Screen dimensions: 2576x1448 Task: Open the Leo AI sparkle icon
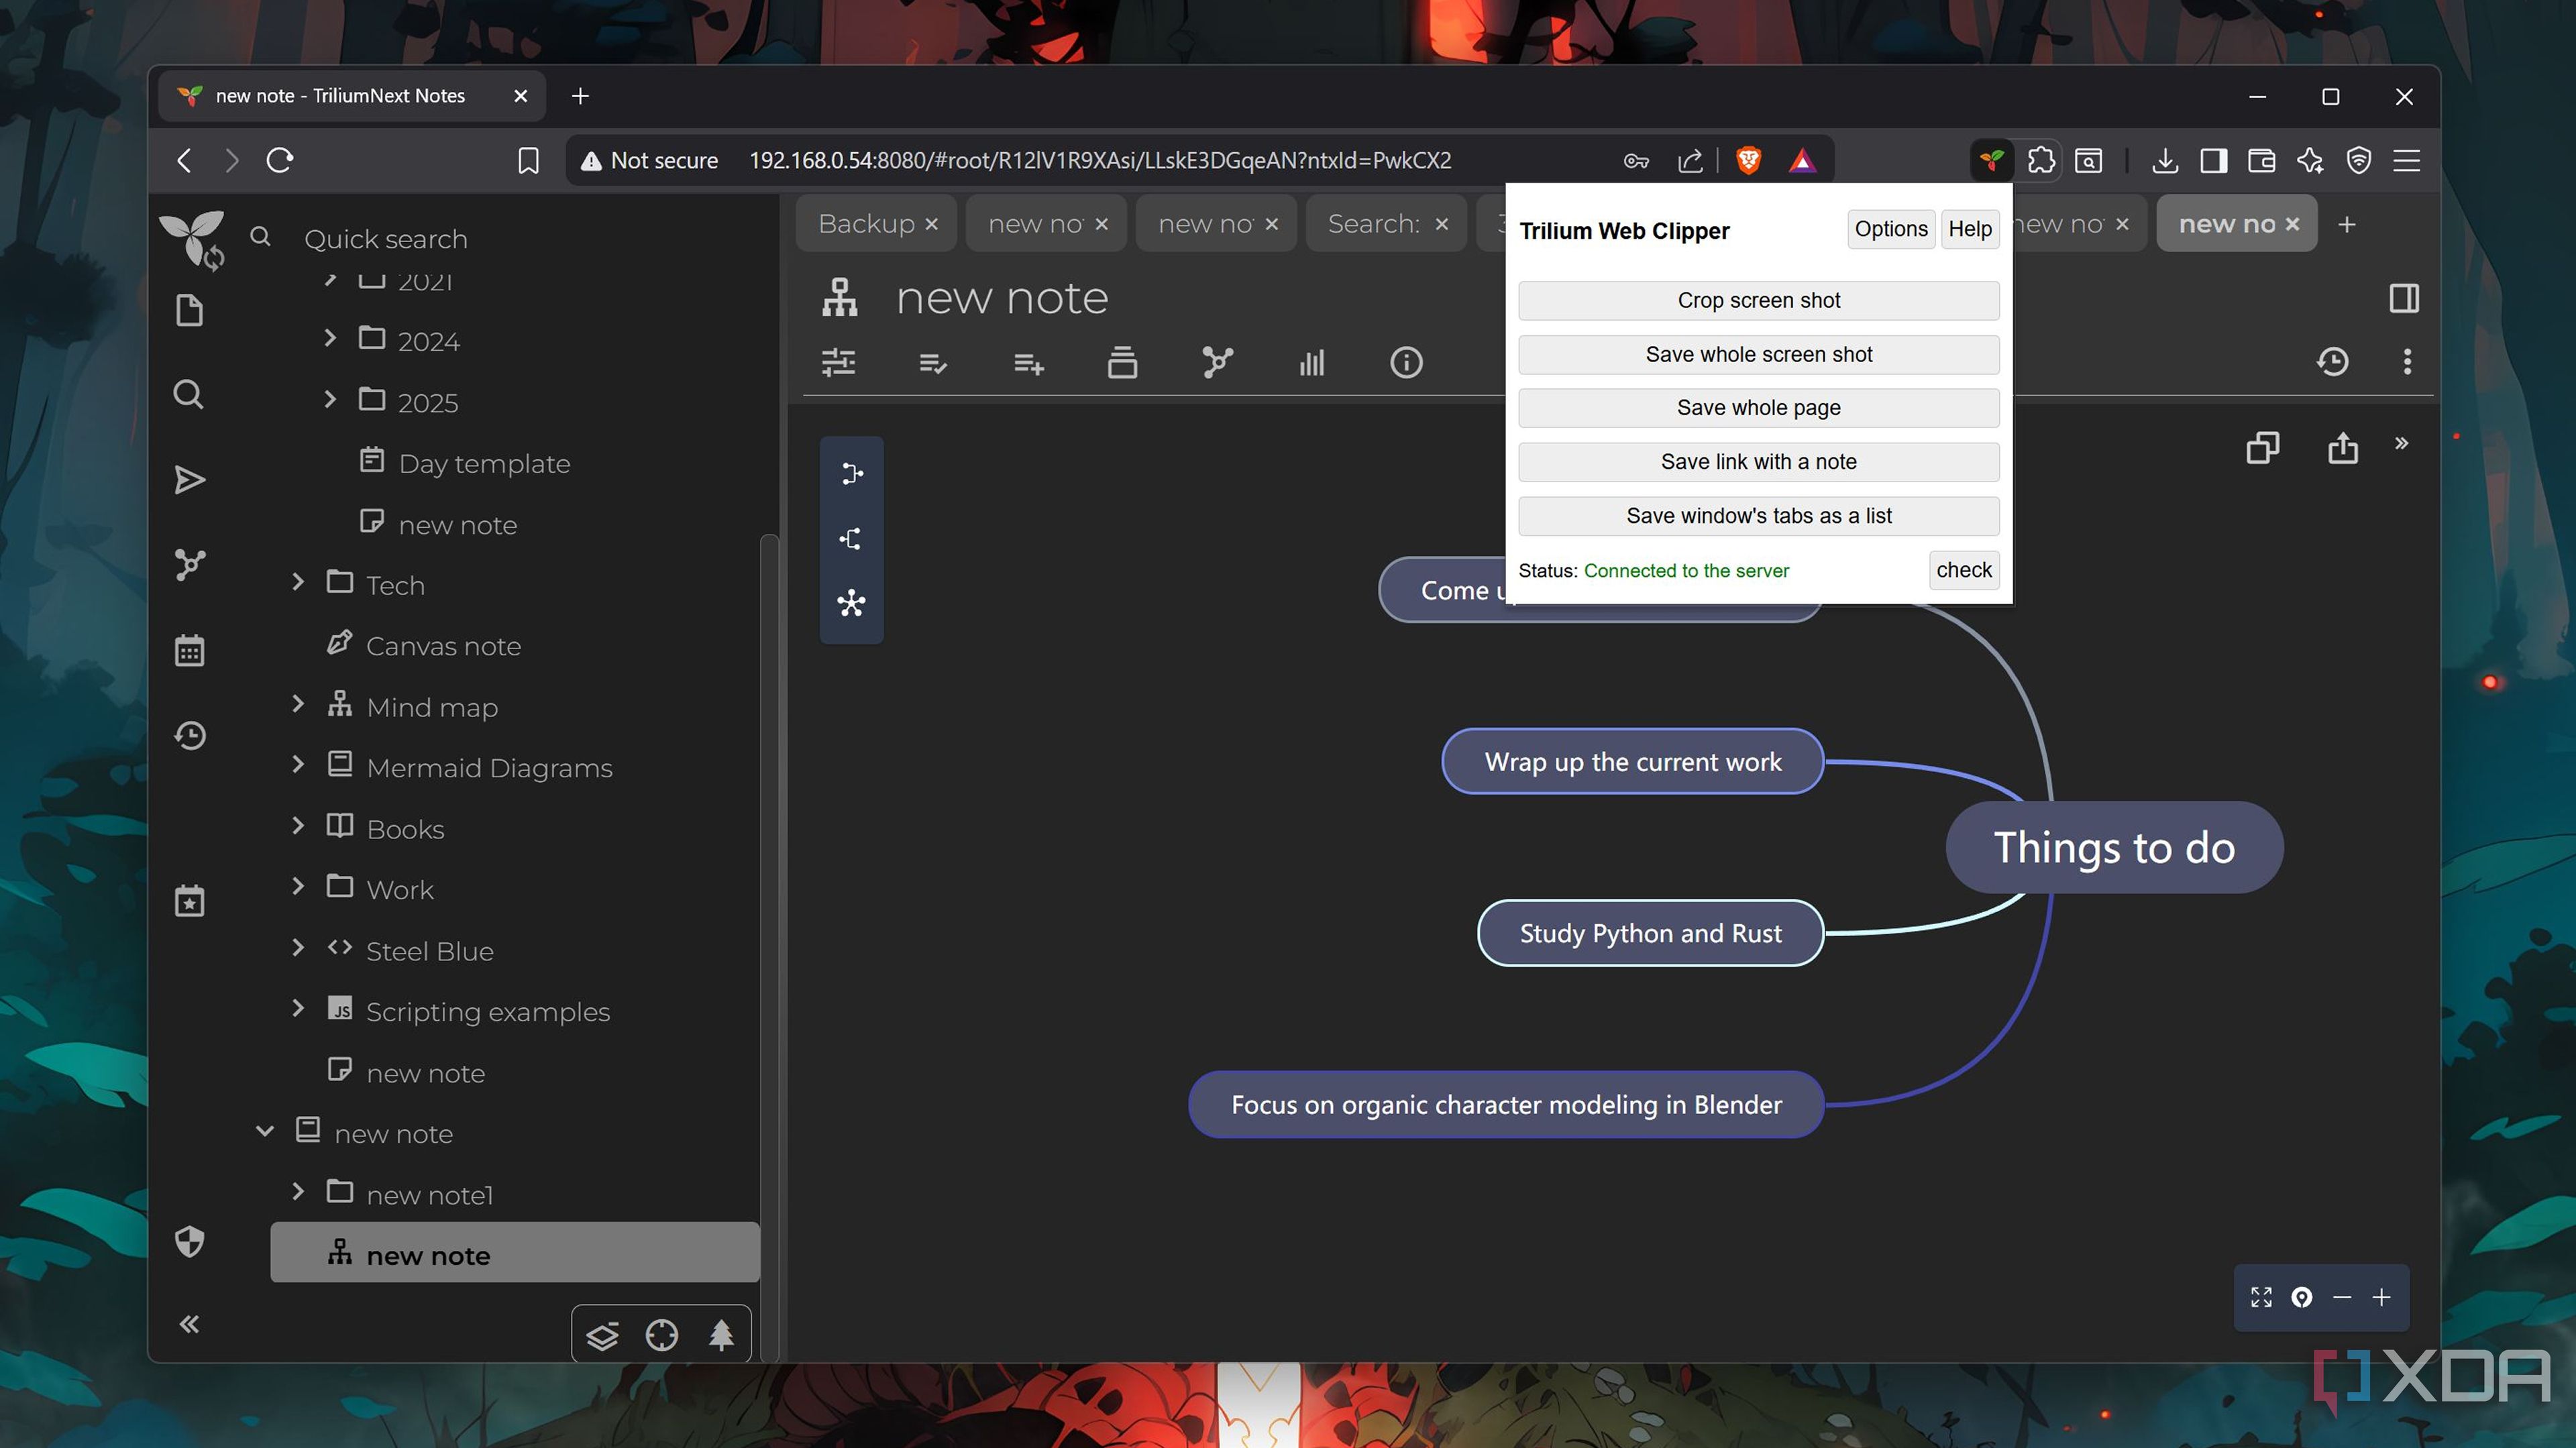tap(2310, 160)
